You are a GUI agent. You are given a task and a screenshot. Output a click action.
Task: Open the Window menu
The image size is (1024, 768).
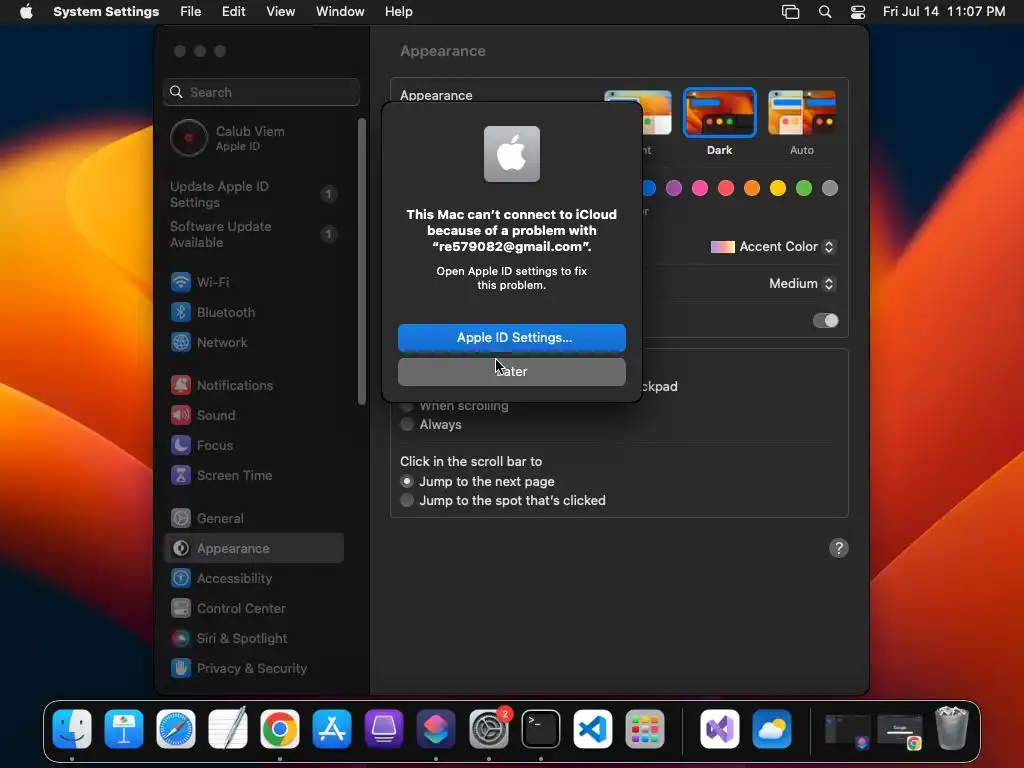coord(340,12)
